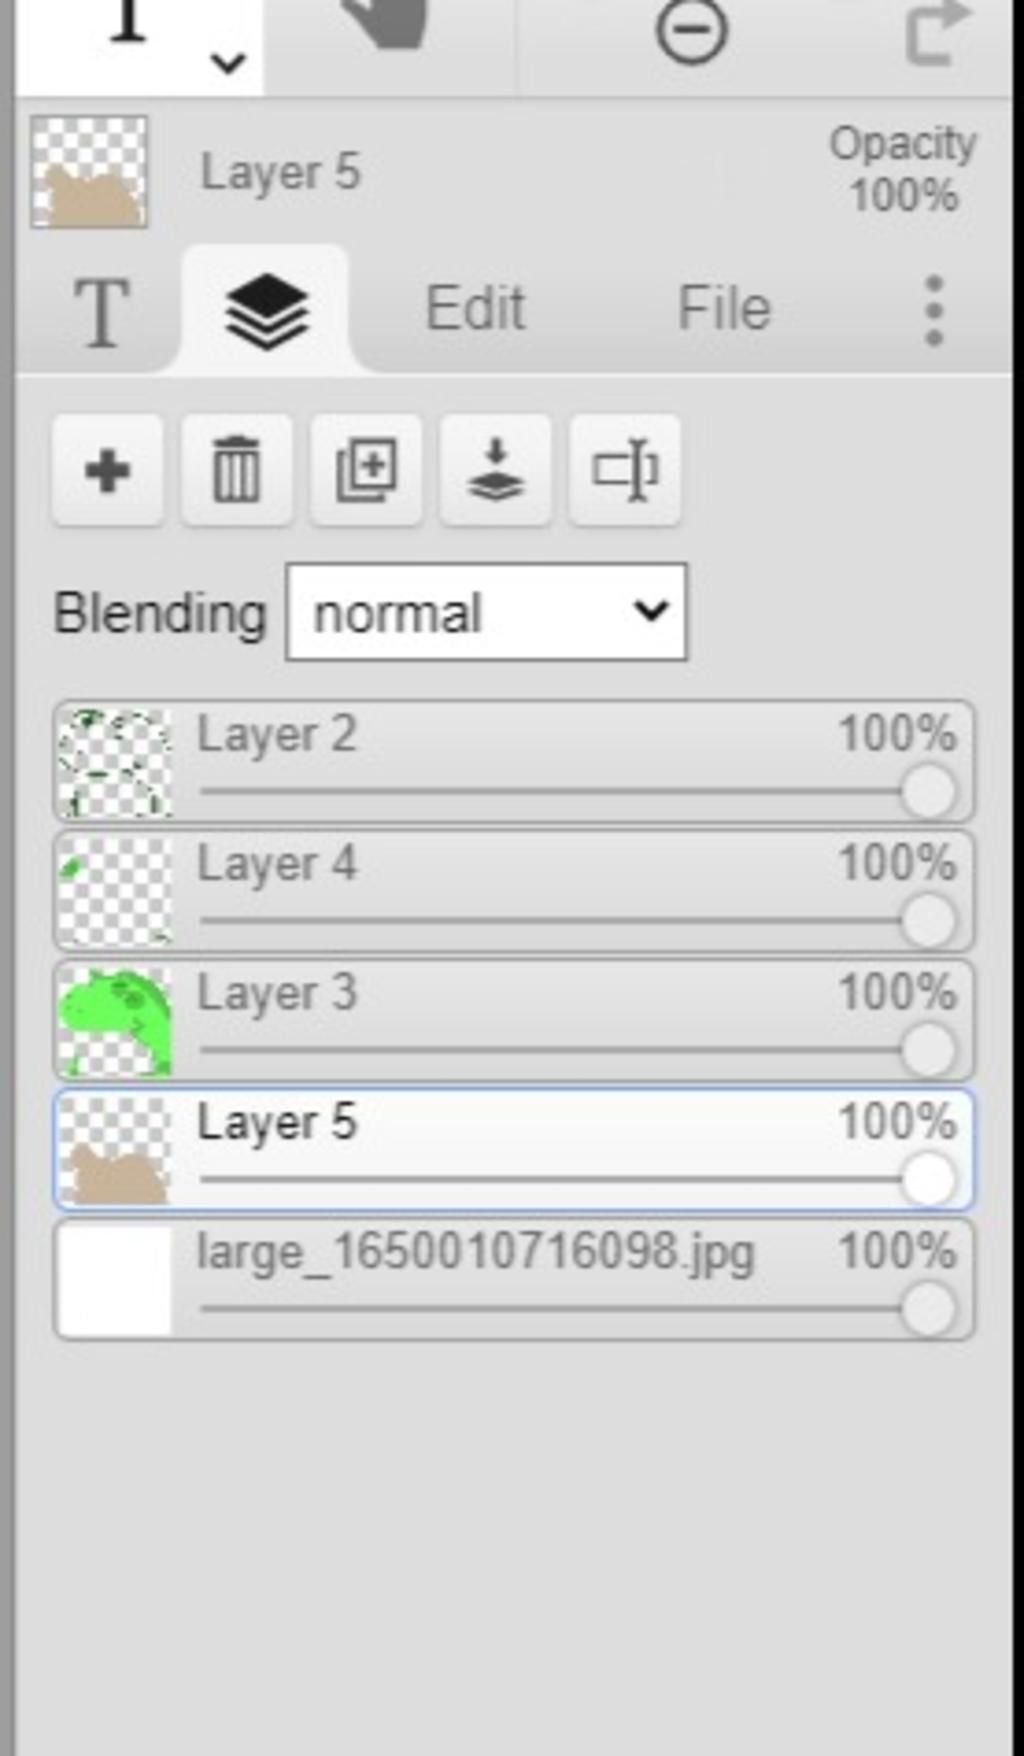
Task: Switch to the Text tab
Action: coord(101,312)
